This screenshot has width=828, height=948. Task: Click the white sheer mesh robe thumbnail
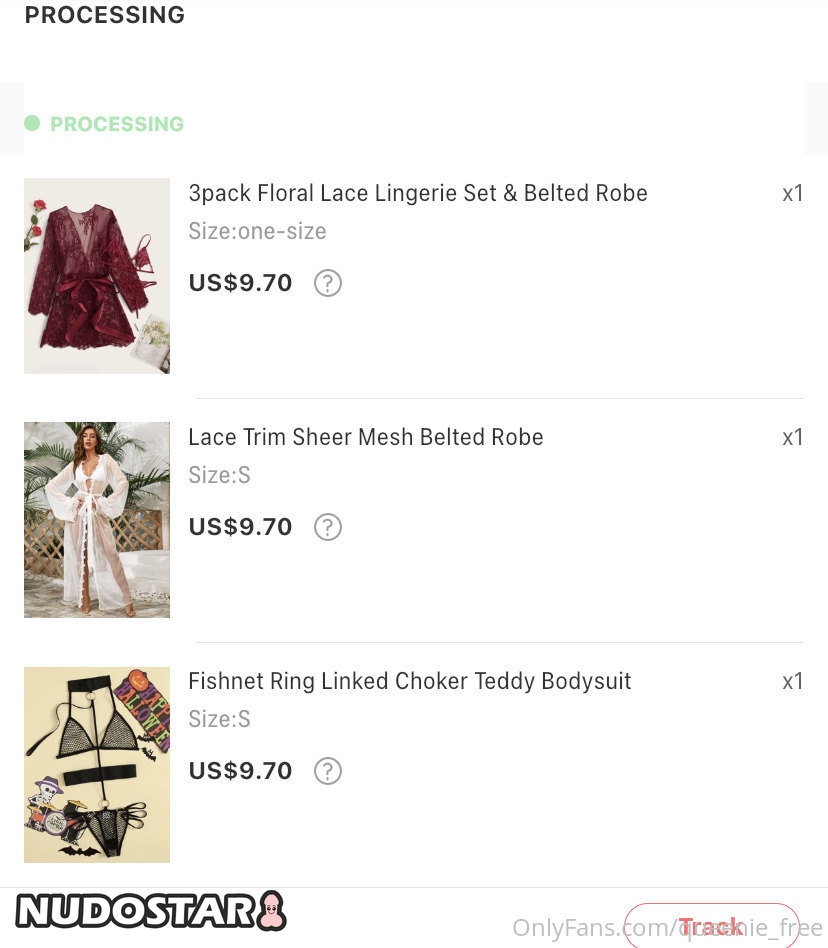coord(97,520)
